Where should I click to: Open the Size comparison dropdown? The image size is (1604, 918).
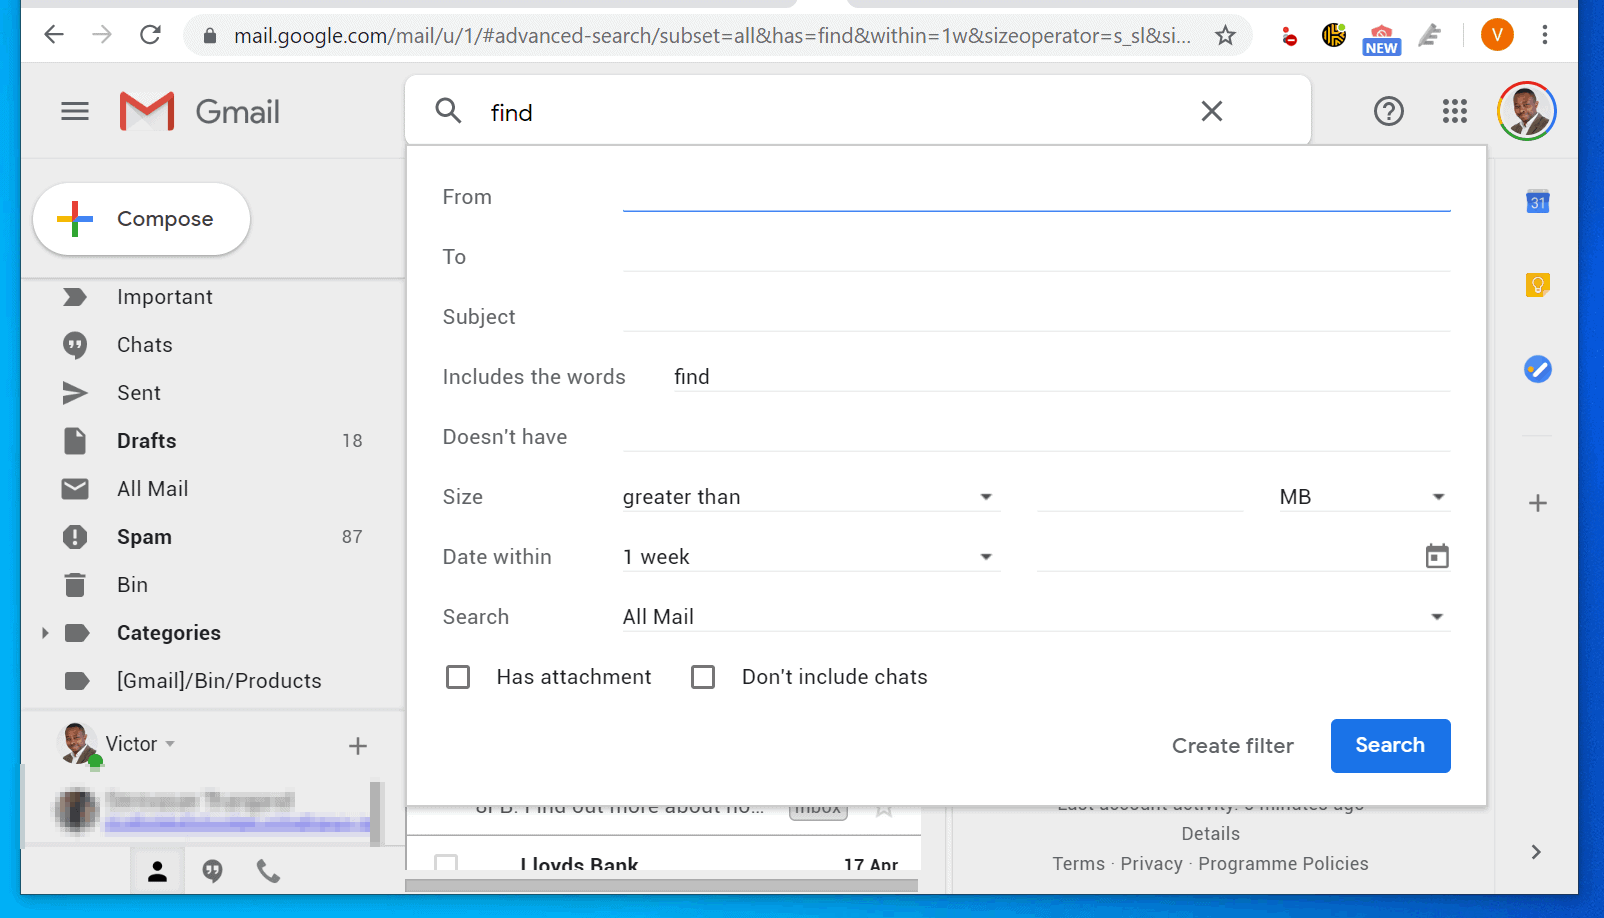(x=985, y=496)
